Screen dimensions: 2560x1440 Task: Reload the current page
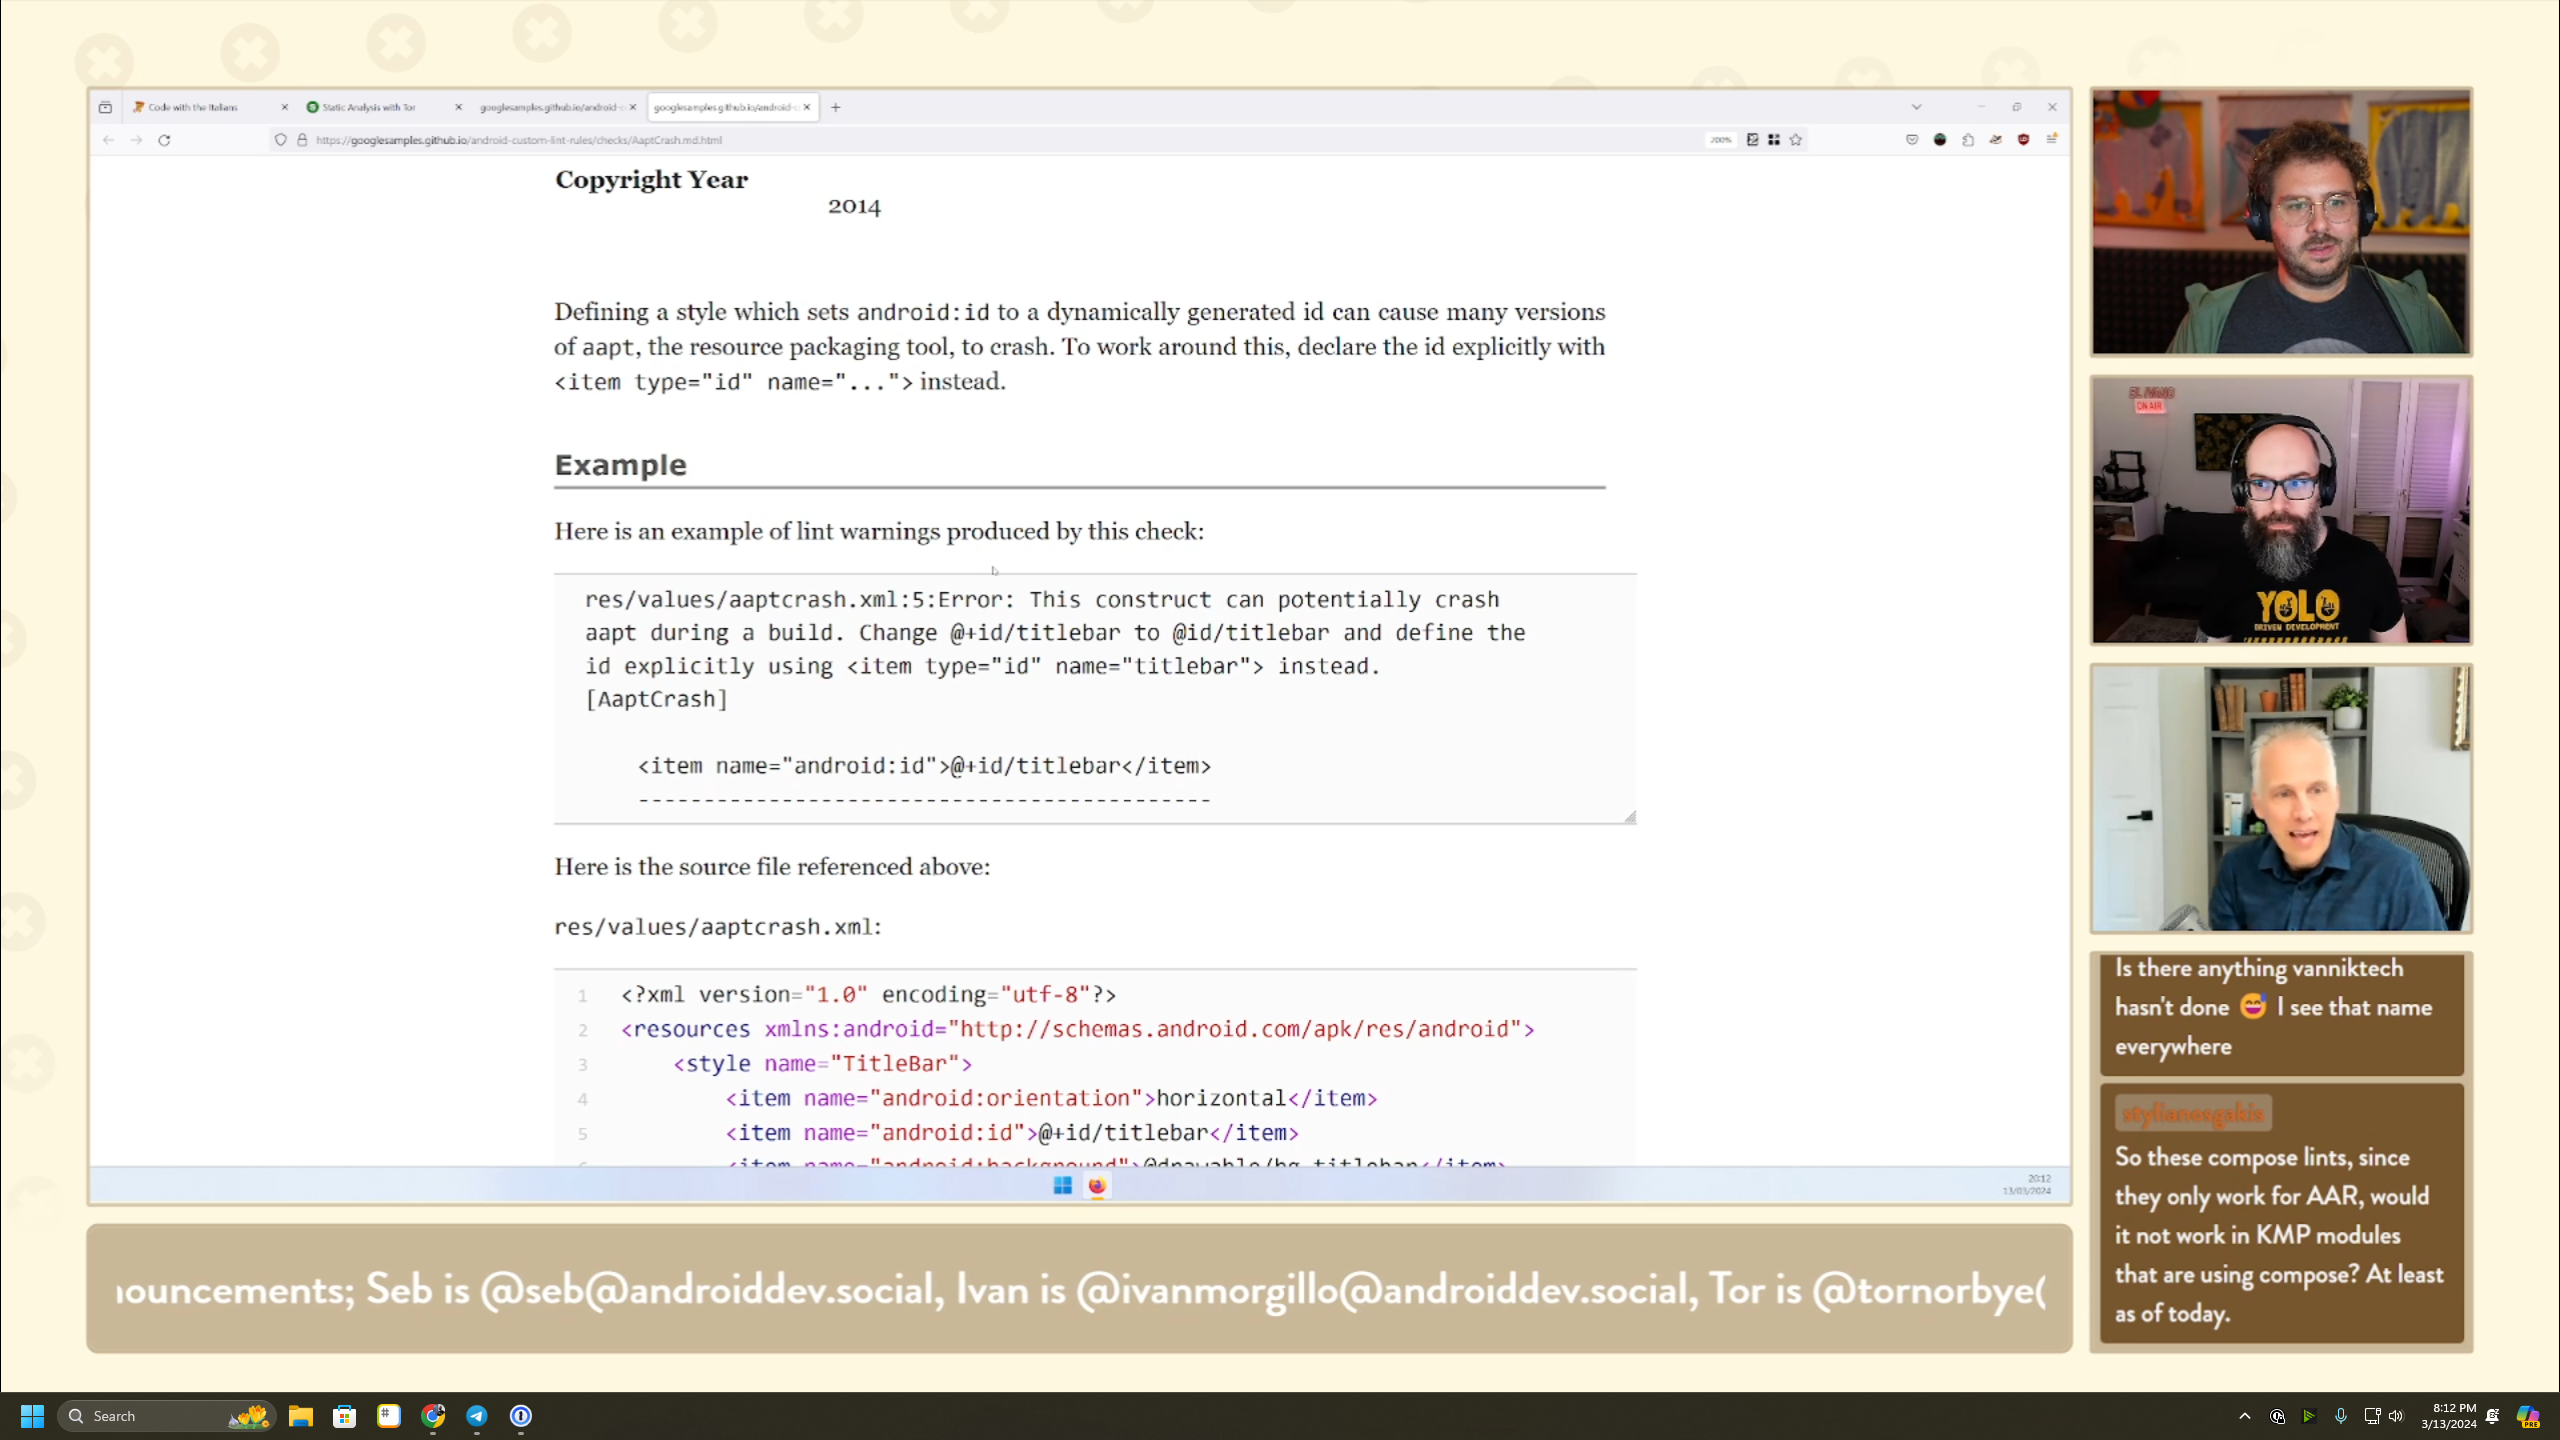tap(164, 140)
